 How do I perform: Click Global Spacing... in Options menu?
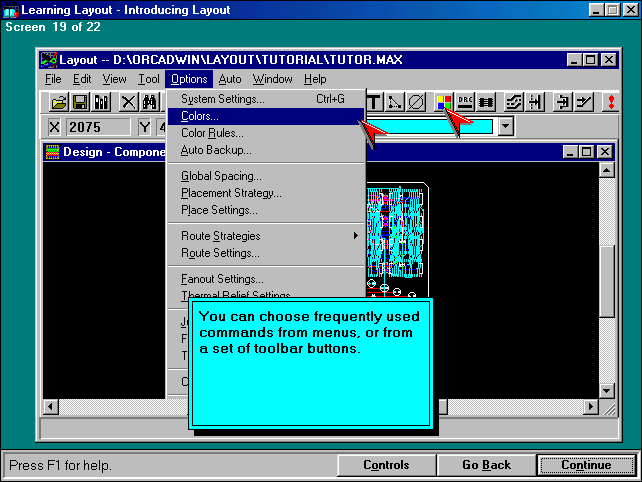coord(221,176)
